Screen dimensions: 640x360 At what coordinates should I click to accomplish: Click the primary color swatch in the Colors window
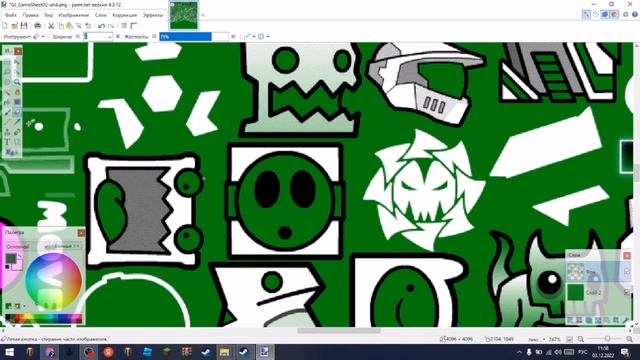[11, 258]
